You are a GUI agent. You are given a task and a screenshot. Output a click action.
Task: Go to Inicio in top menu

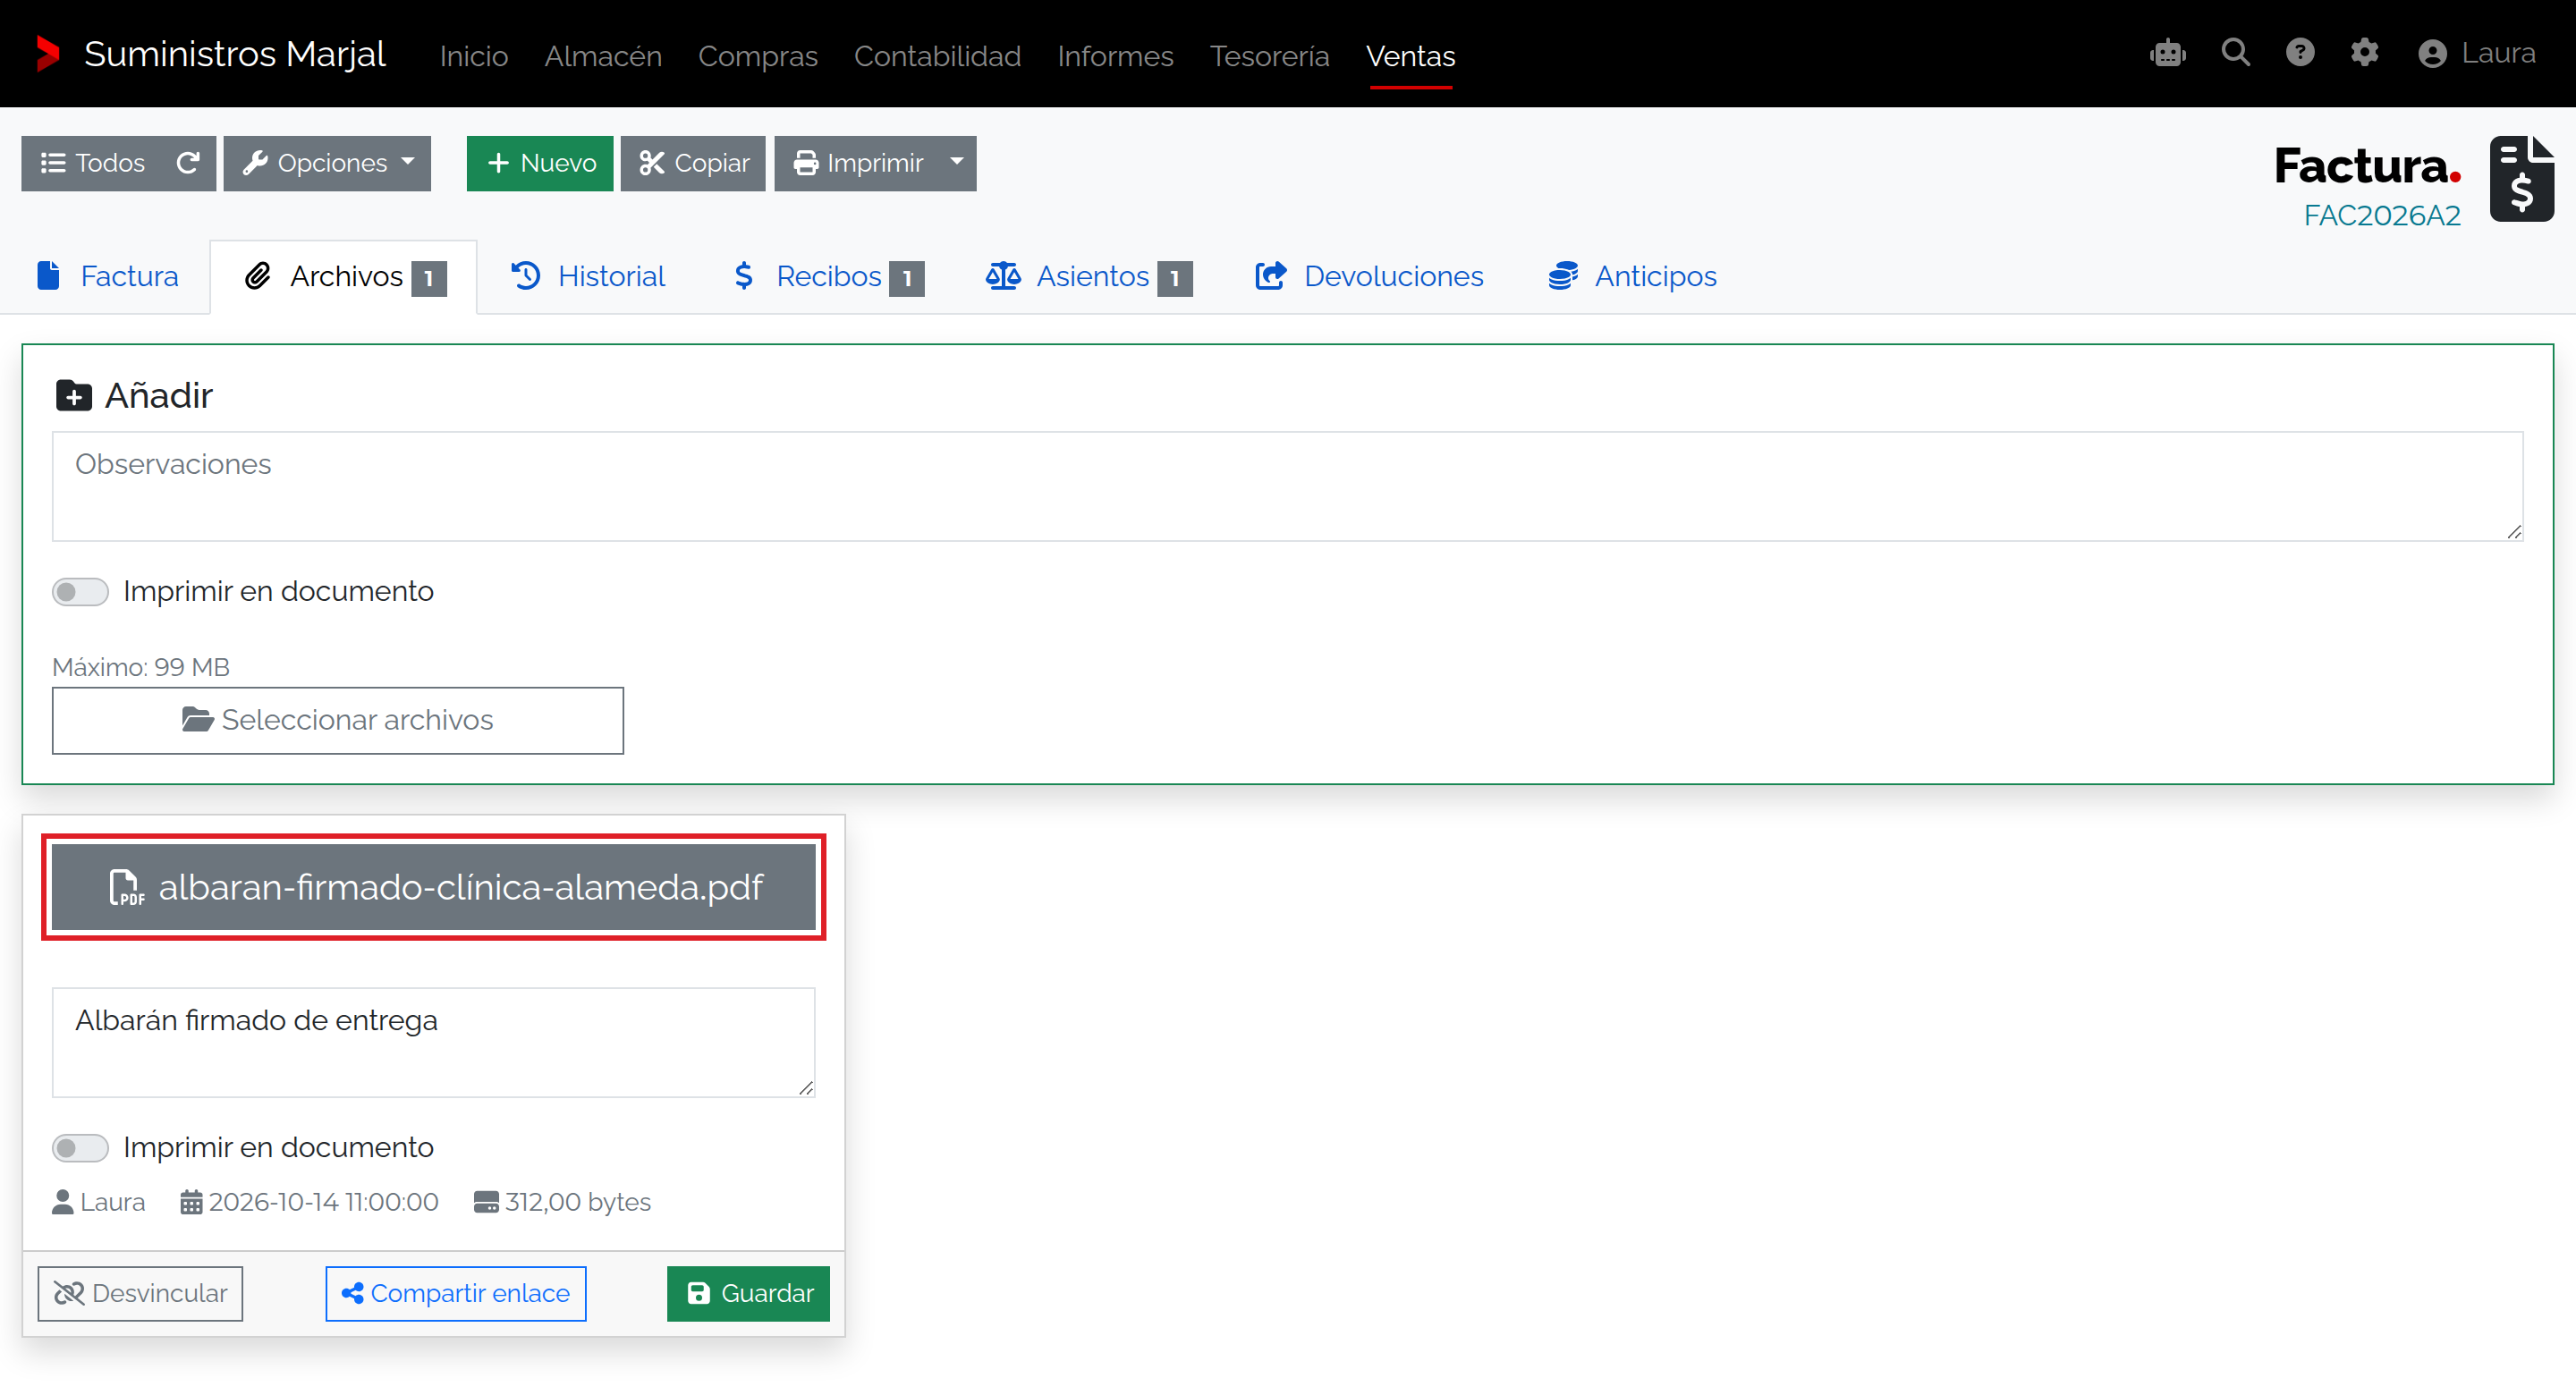474,55
